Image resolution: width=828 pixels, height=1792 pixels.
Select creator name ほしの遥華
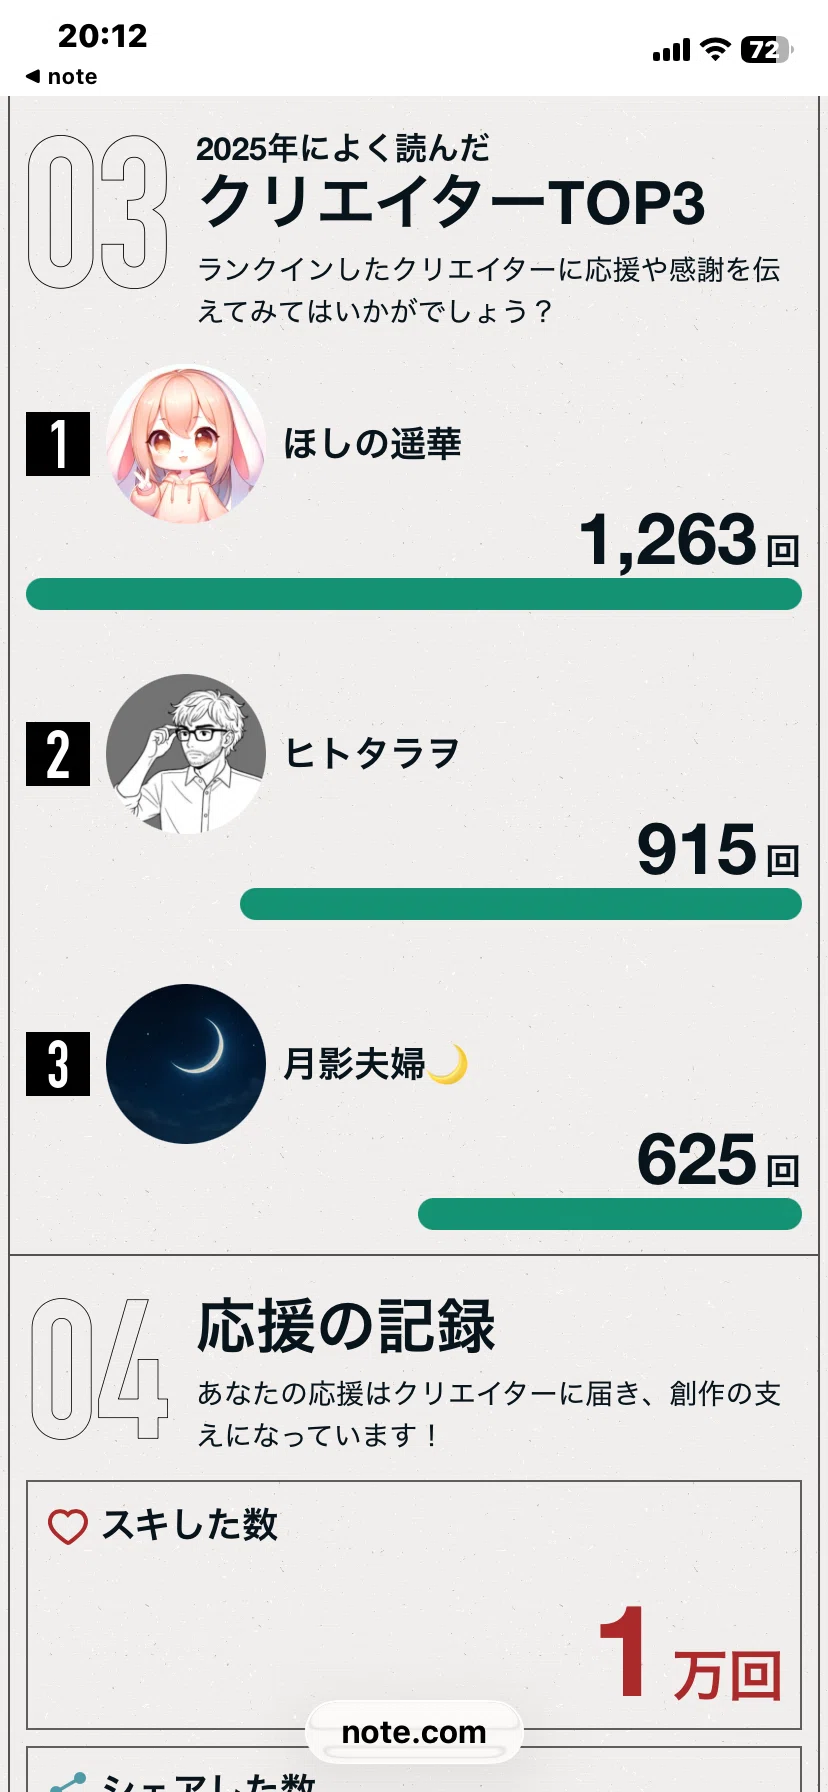(x=372, y=443)
